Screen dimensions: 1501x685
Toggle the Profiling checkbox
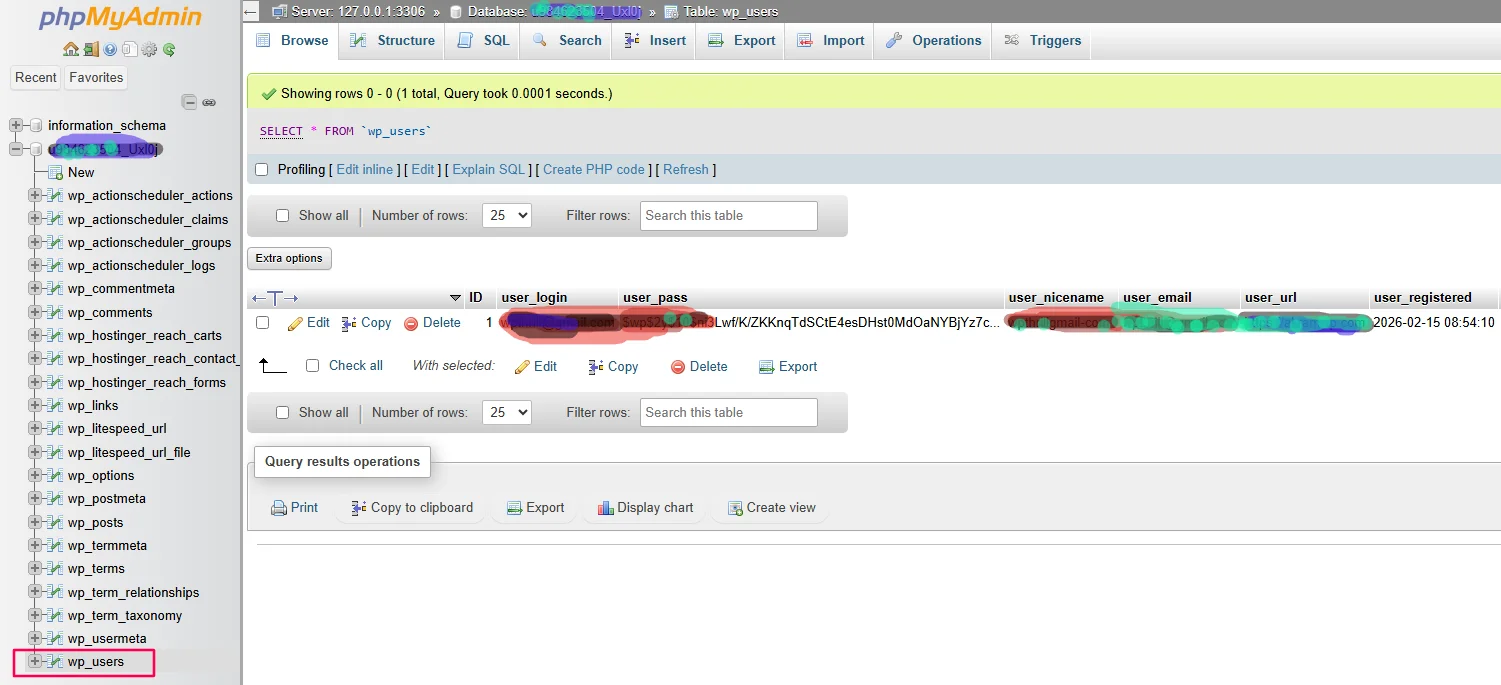tap(261, 170)
